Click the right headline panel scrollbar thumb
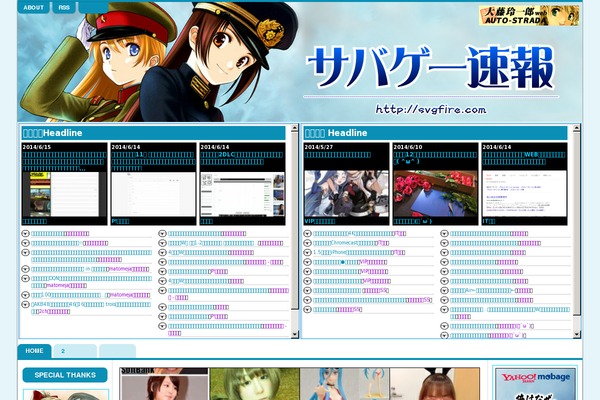 pos(576,224)
